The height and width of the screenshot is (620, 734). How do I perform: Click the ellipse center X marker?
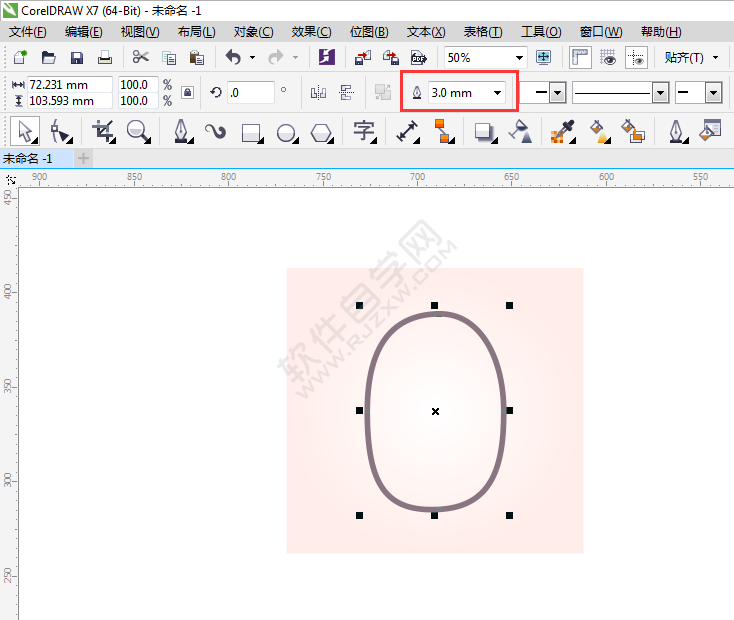(x=435, y=411)
